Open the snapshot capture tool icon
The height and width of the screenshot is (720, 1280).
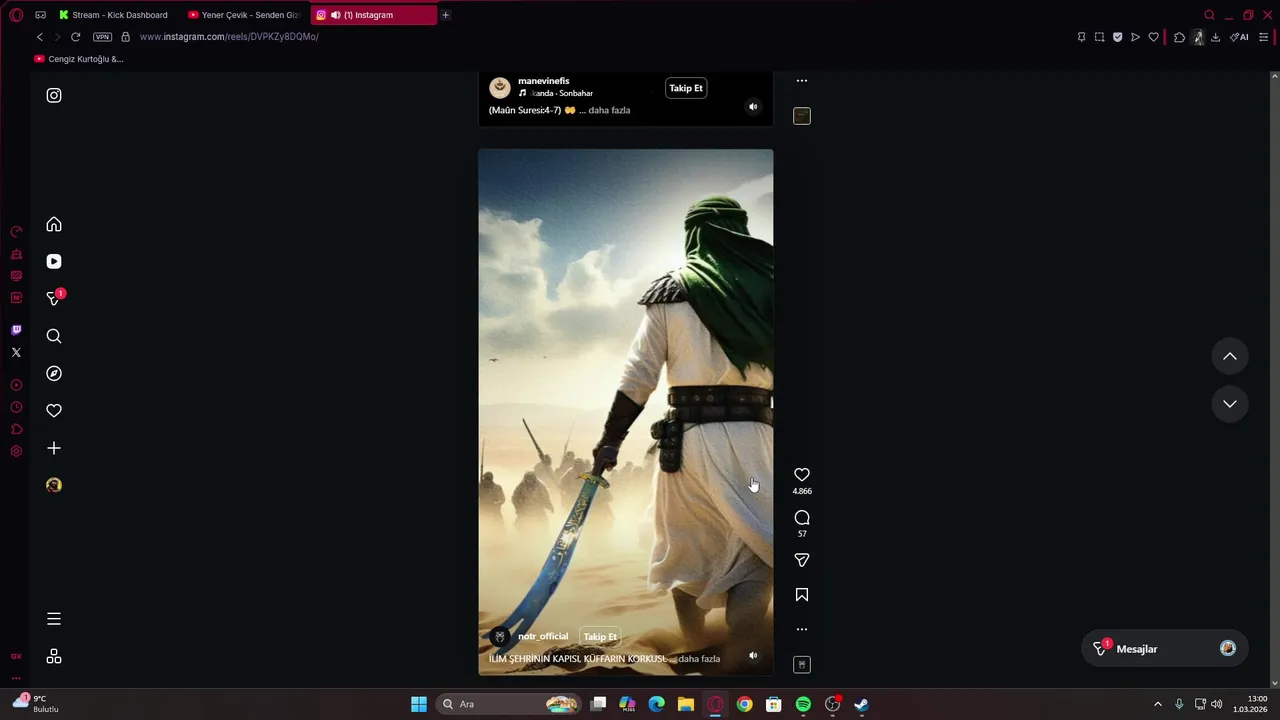click(1099, 37)
